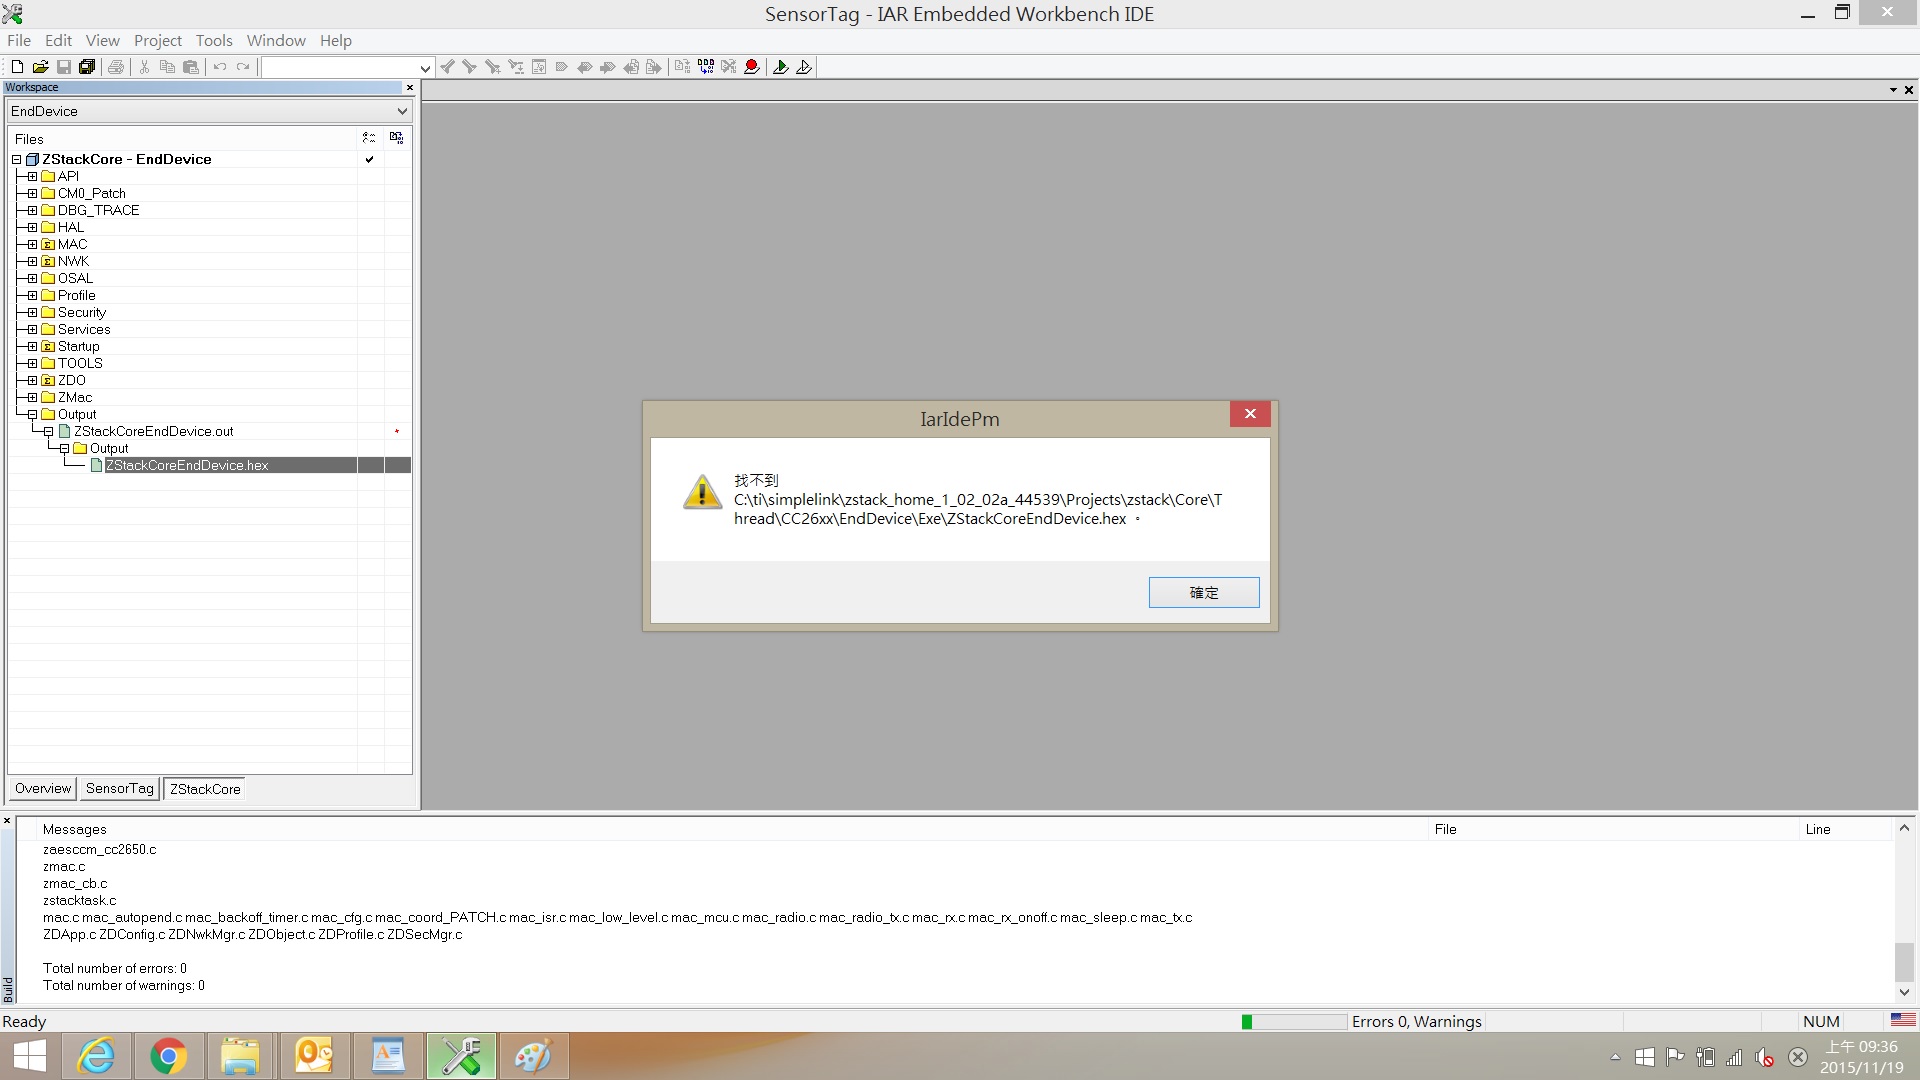Expand the HAL folder node
The image size is (1920, 1080).
(x=33, y=227)
